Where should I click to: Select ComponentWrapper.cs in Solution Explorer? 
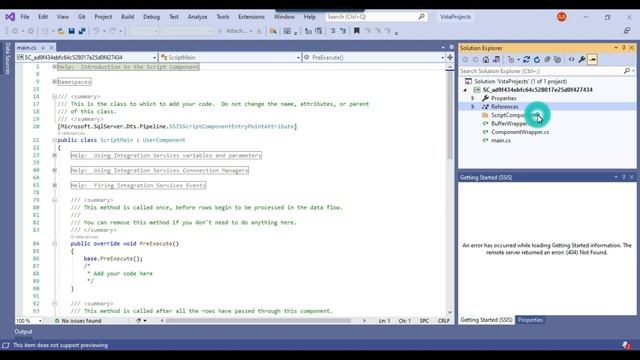[520, 132]
